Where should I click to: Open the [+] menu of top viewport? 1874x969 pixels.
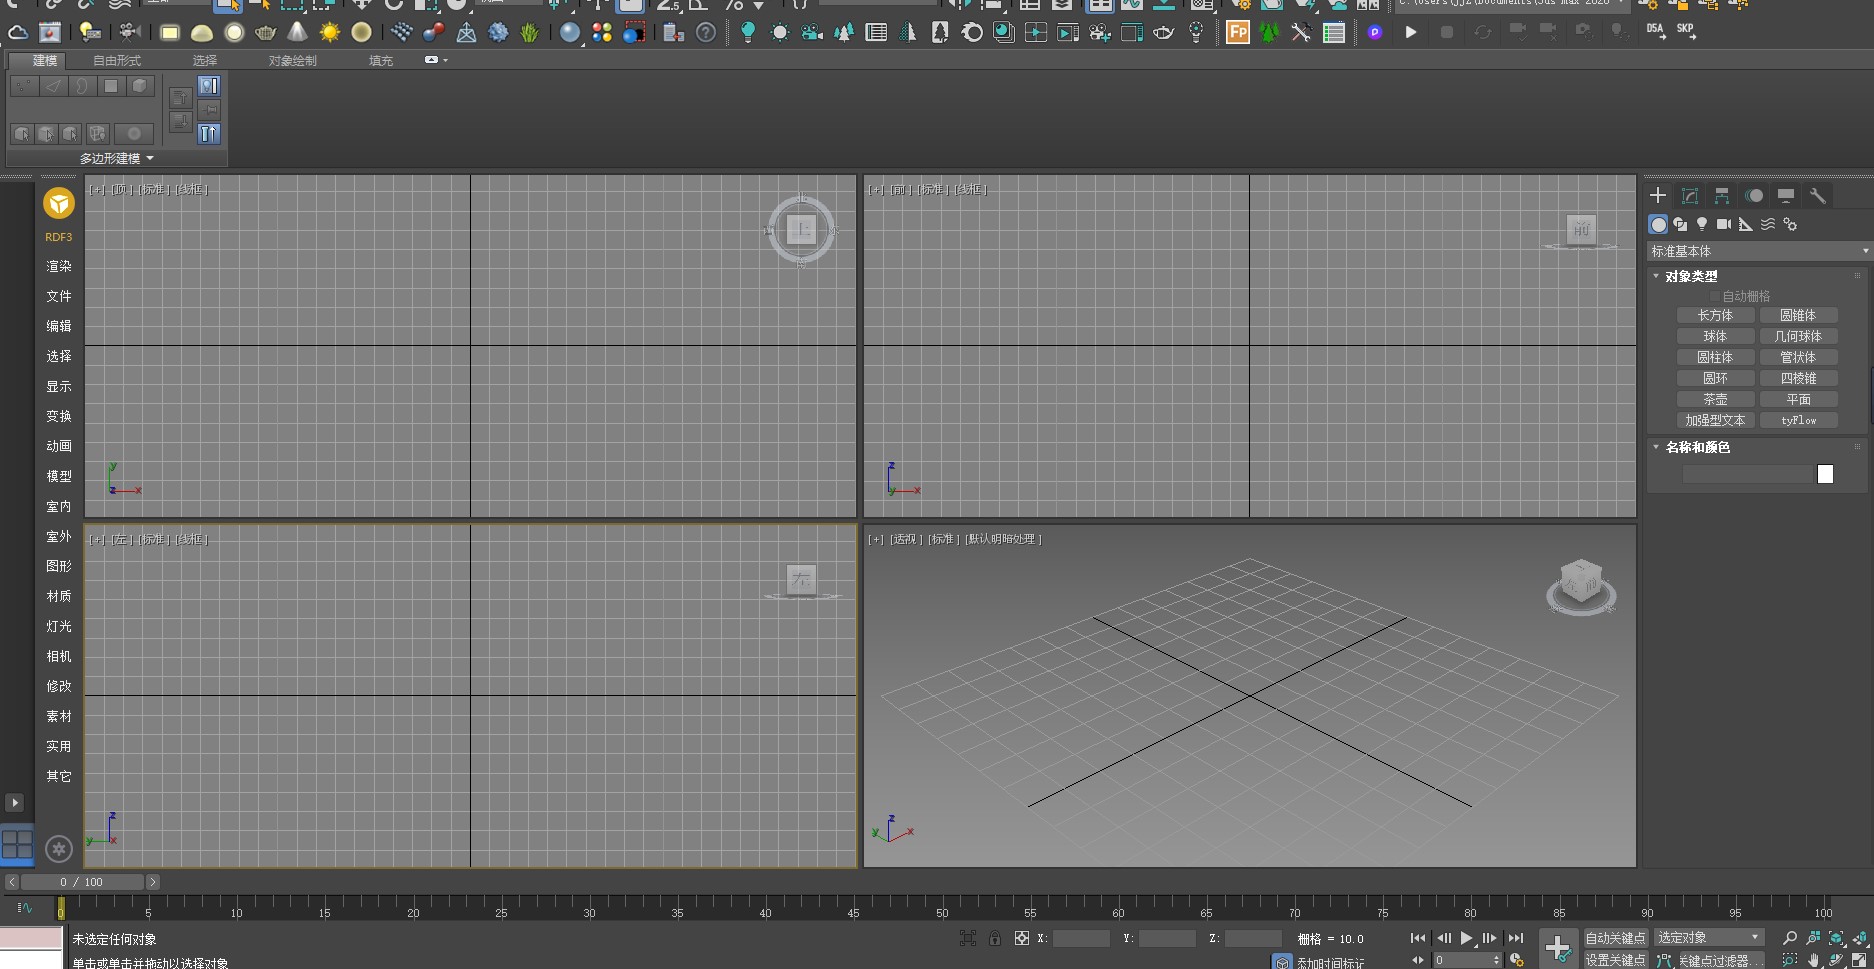coord(97,189)
